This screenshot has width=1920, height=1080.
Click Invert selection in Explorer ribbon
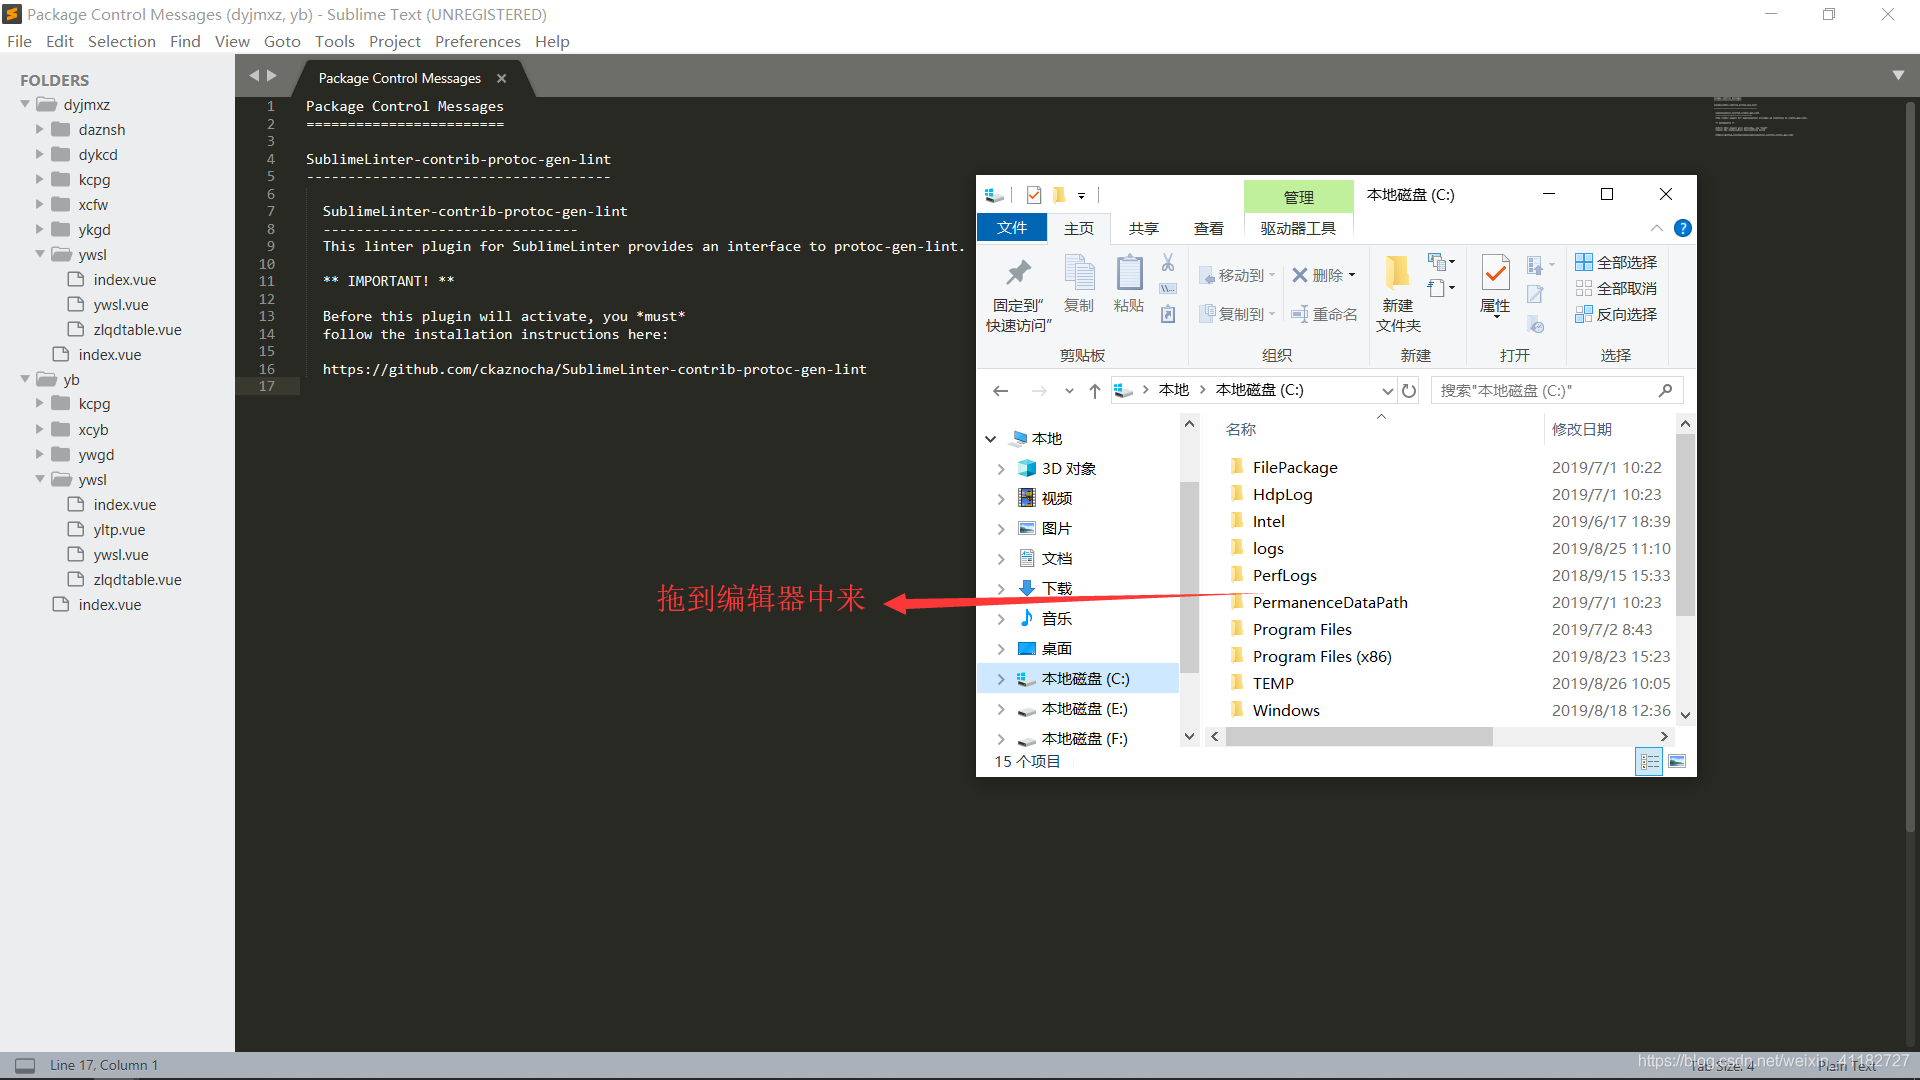click(1616, 314)
